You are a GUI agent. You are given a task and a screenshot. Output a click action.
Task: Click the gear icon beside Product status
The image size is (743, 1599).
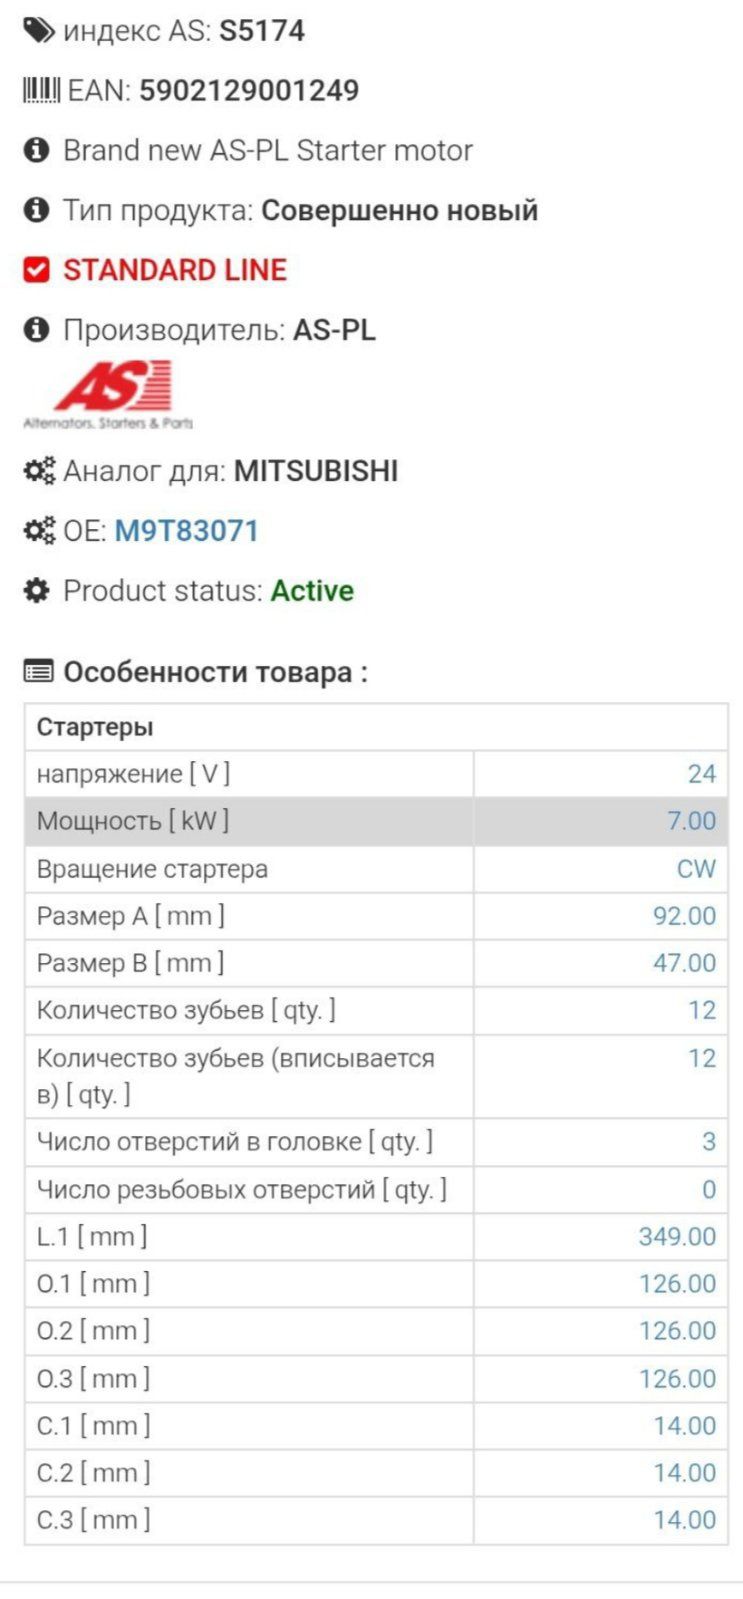pyautogui.click(x=37, y=591)
